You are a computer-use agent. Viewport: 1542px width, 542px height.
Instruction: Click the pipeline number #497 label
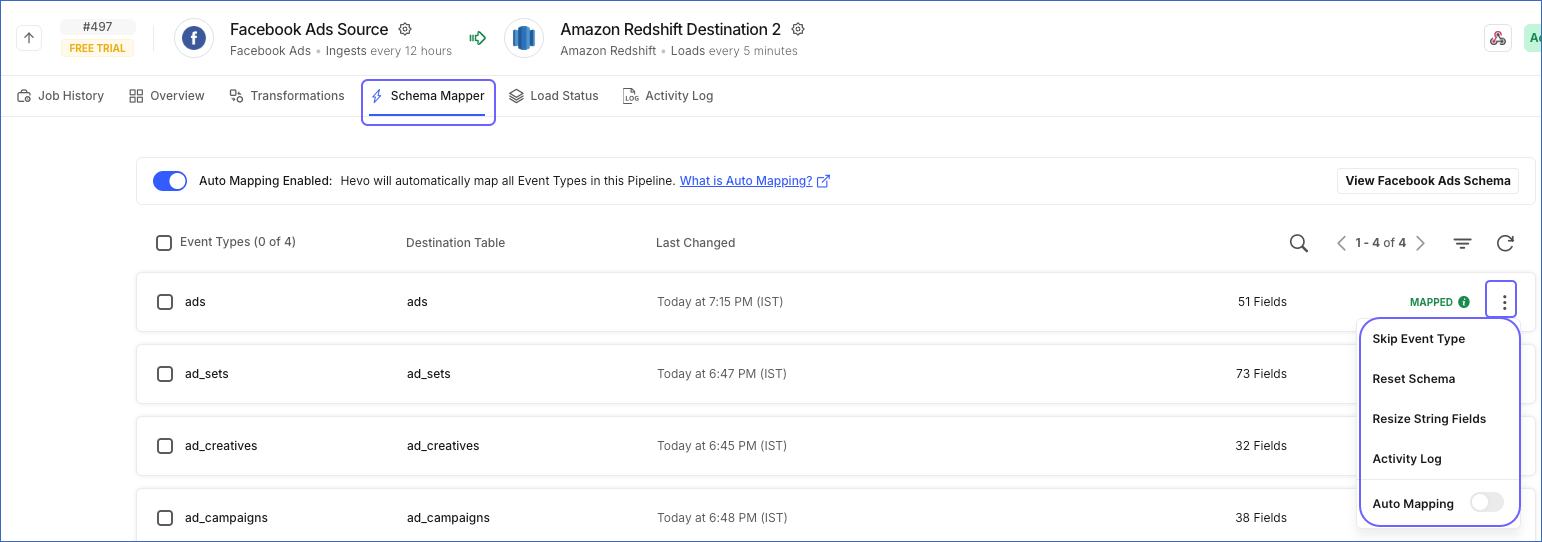(x=97, y=27)
